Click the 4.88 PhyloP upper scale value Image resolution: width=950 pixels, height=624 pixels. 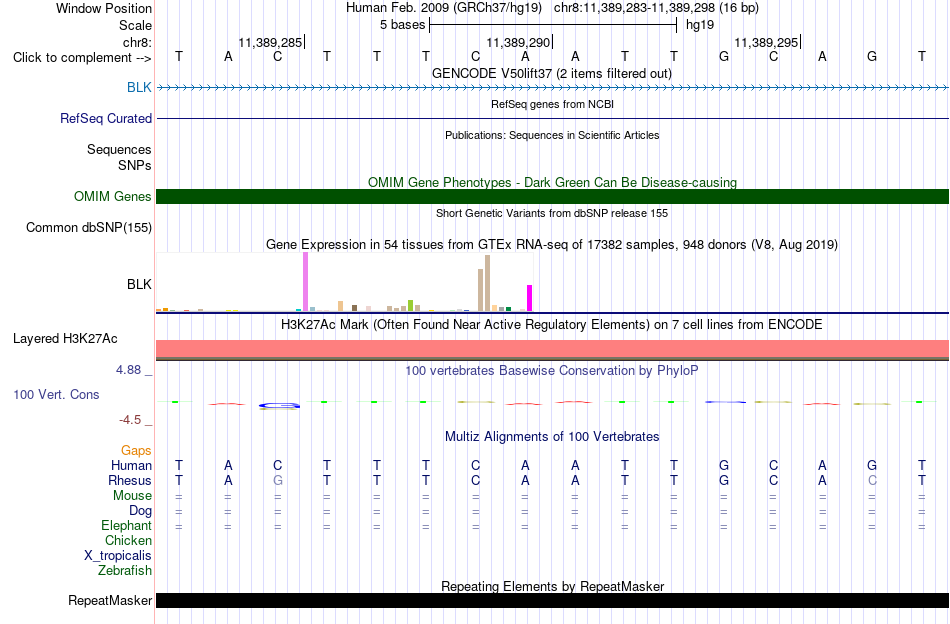coord(128,370)
